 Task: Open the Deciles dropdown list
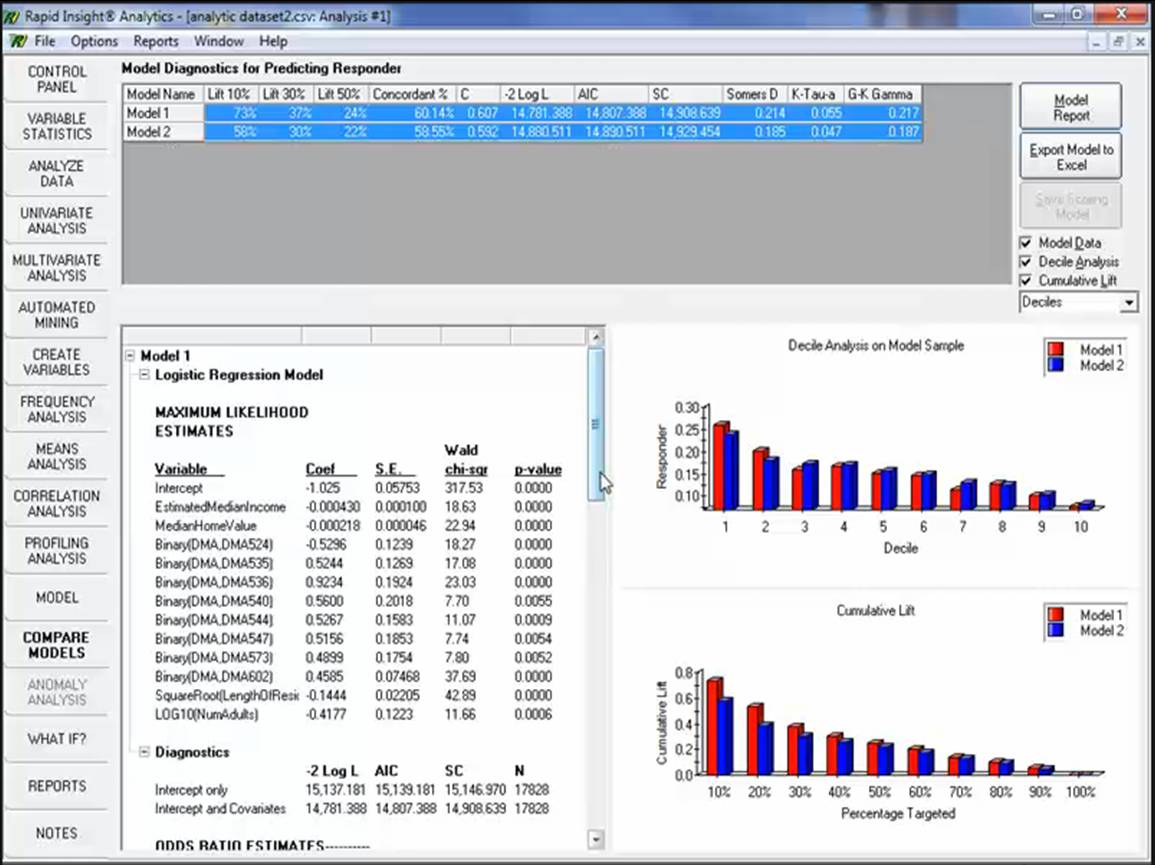1130,302
